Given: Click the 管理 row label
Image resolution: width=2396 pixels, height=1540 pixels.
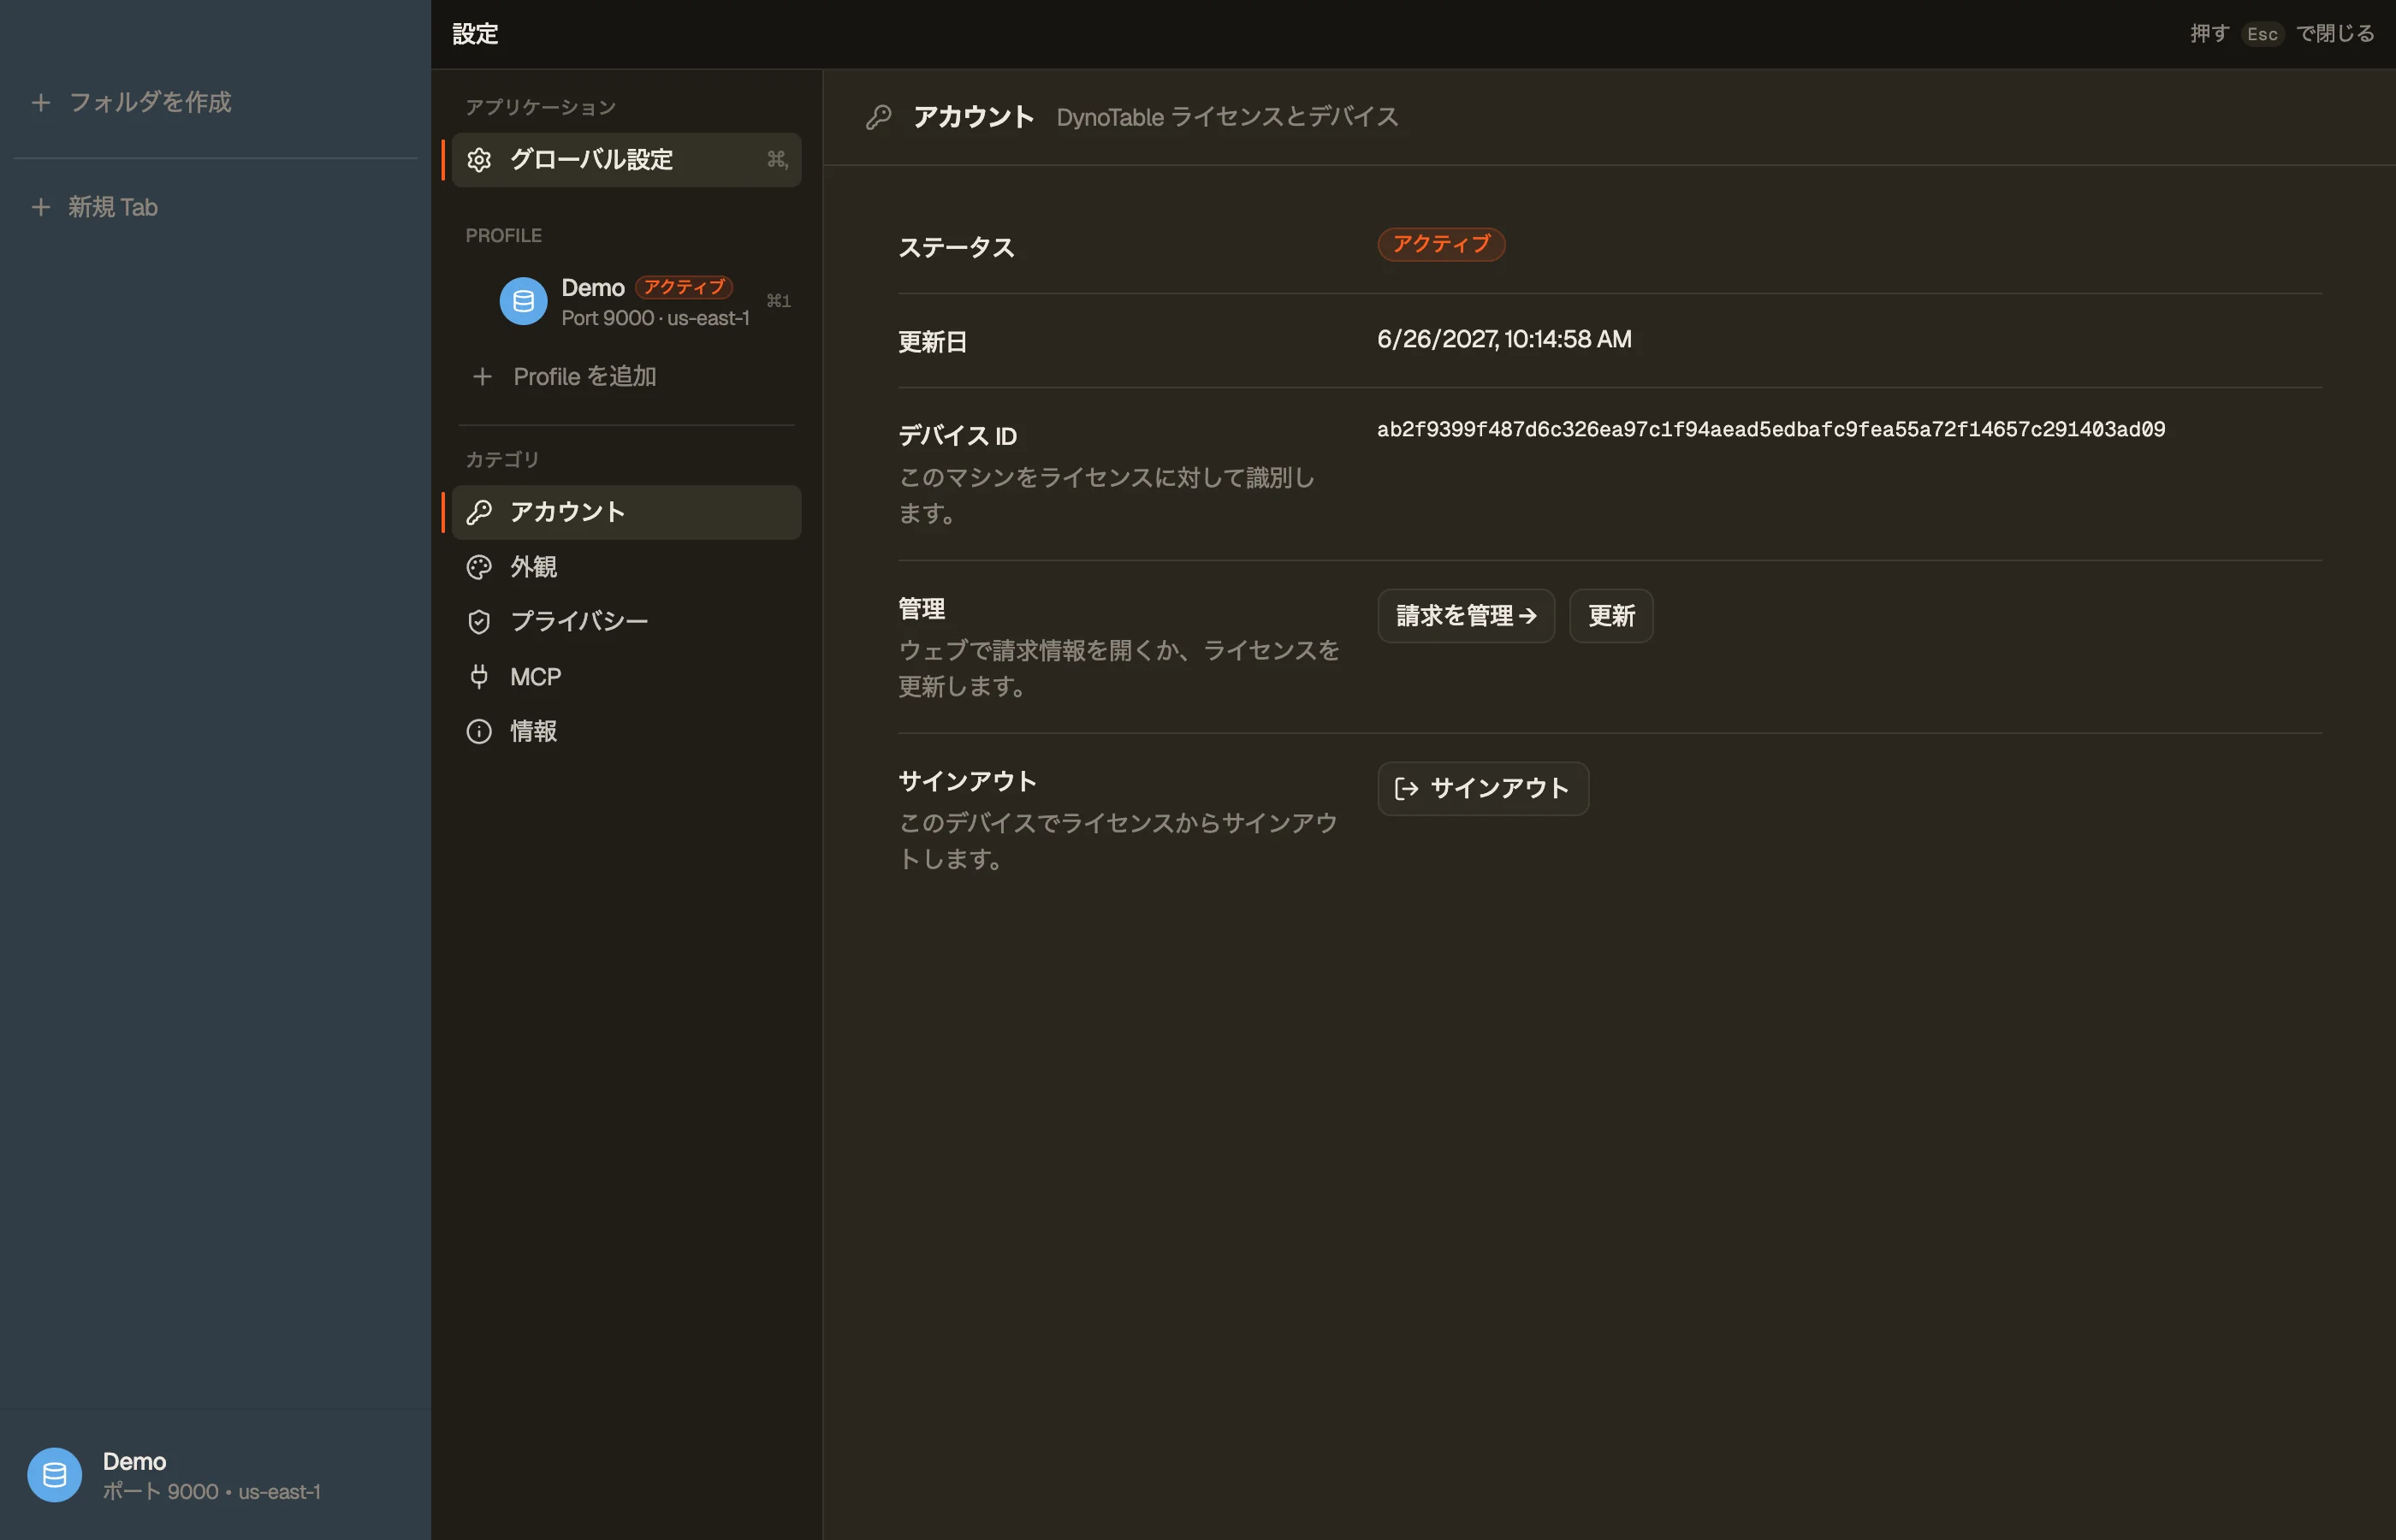Looking at the screenshot, I should [921, 609].
